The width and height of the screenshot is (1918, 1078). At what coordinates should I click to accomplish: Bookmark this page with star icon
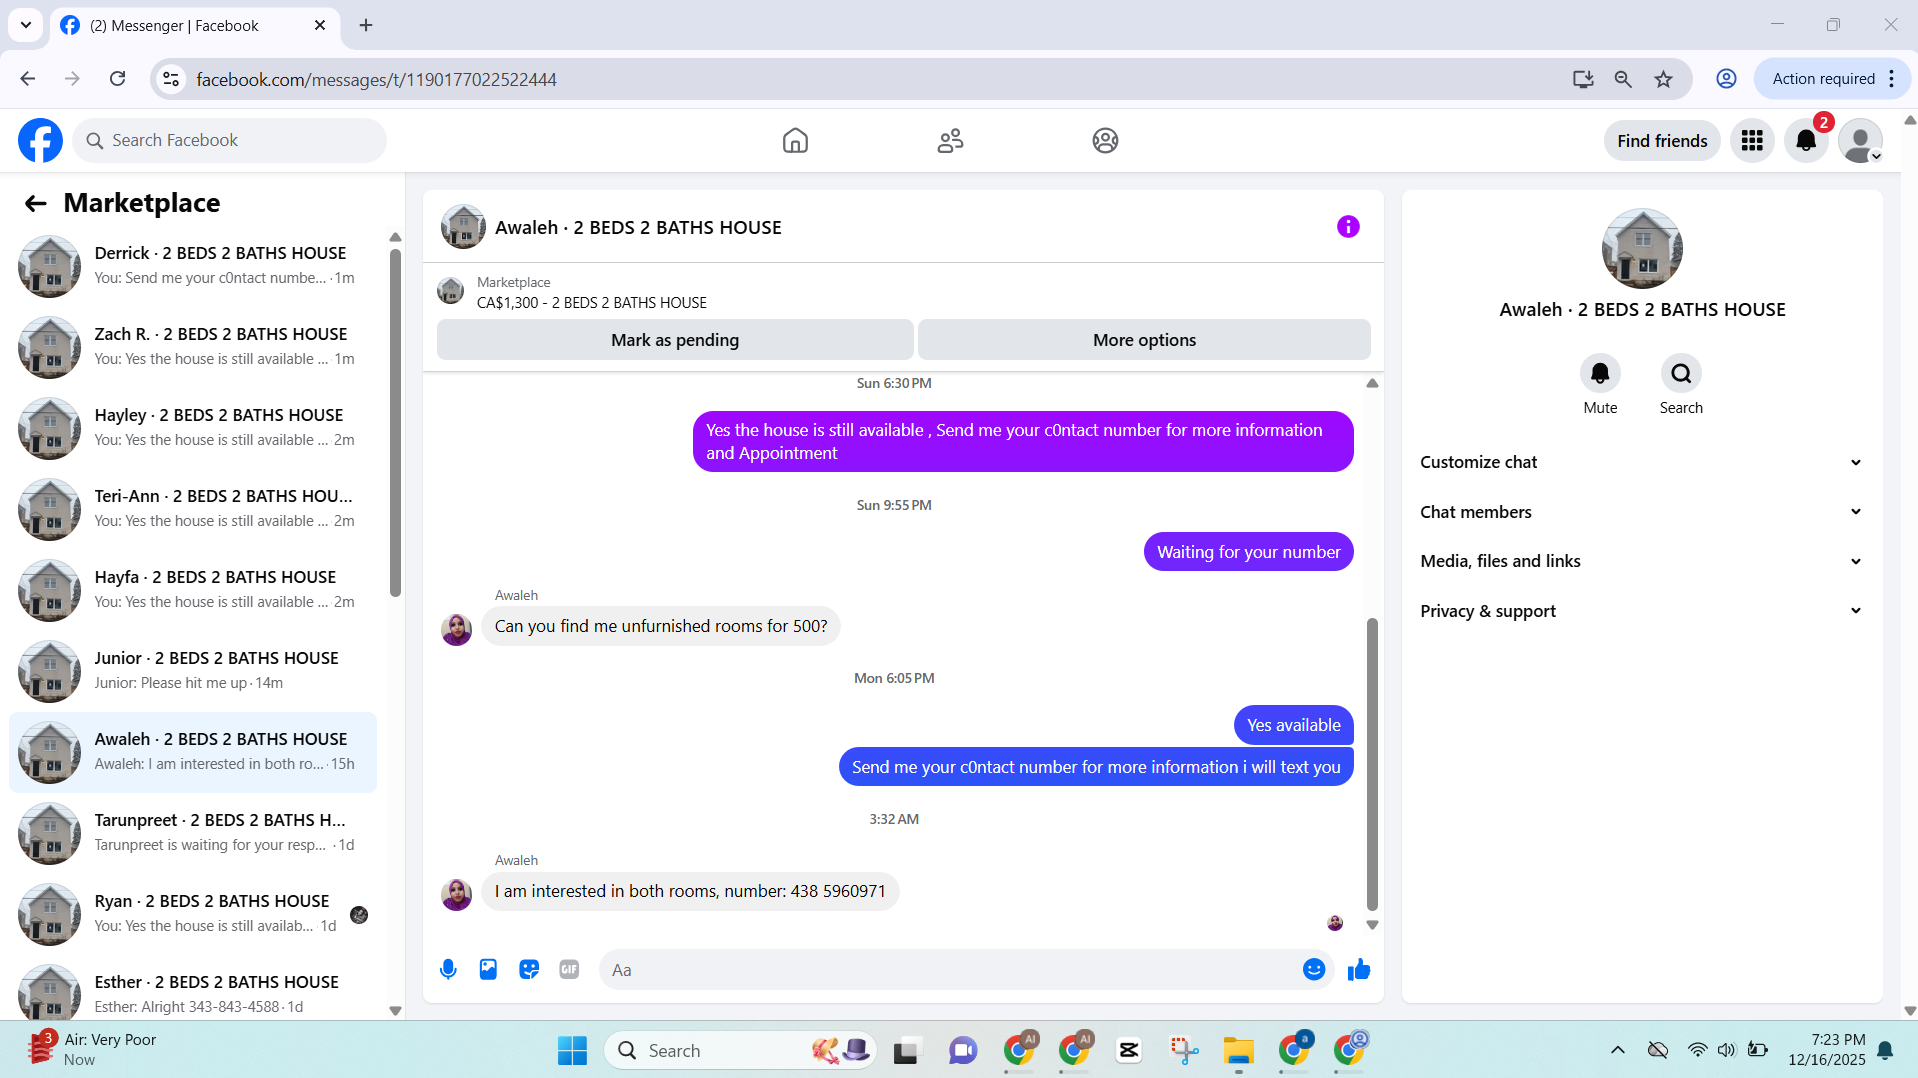tap(1663, 79)
